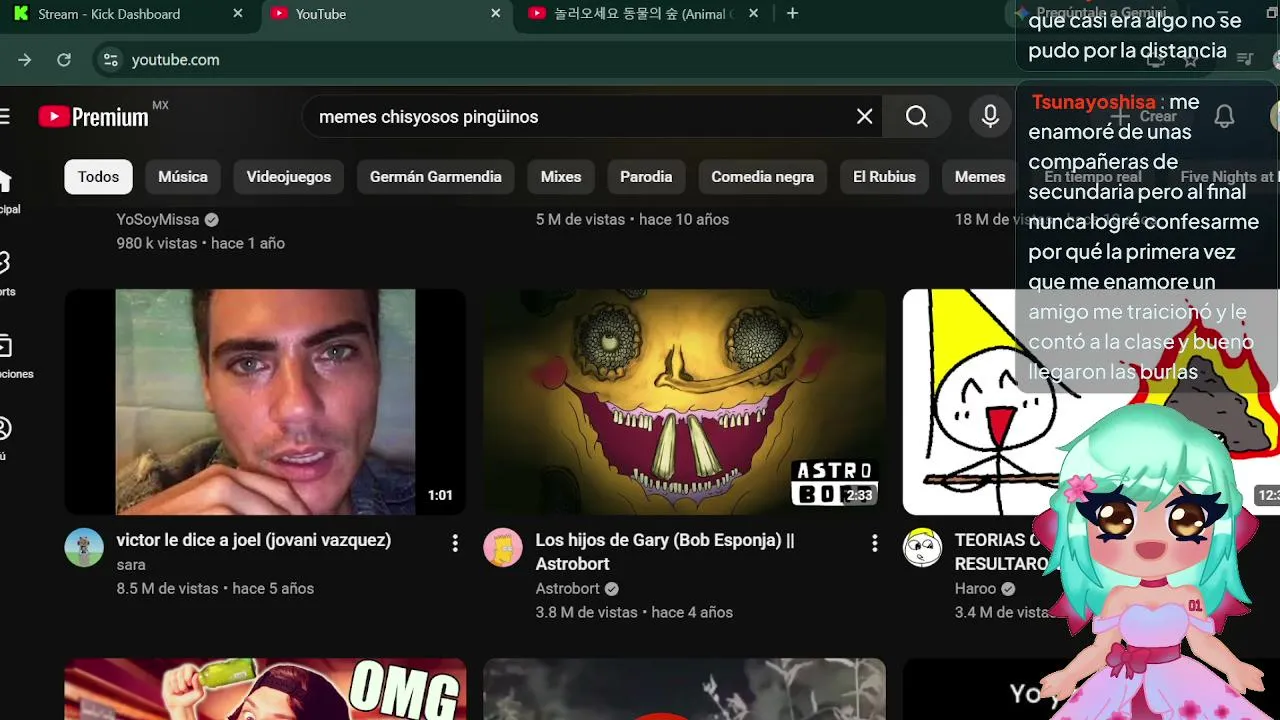Play the victor le dice a joel thumbnail
Viewport: 1280px width, 720px height.
(265, 402)
